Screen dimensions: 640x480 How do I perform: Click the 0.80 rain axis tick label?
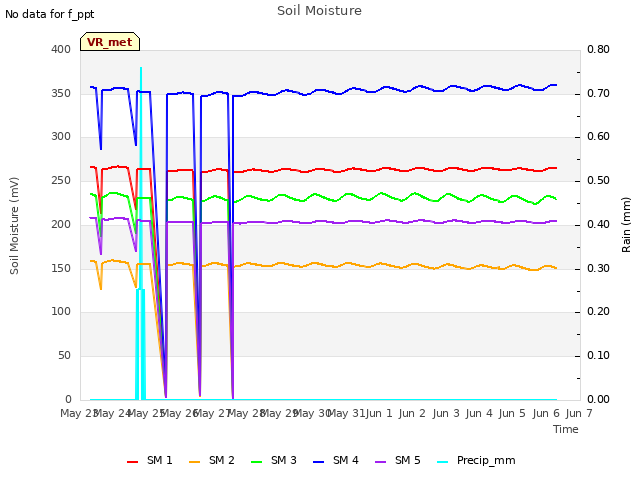[x=598, y=49]
